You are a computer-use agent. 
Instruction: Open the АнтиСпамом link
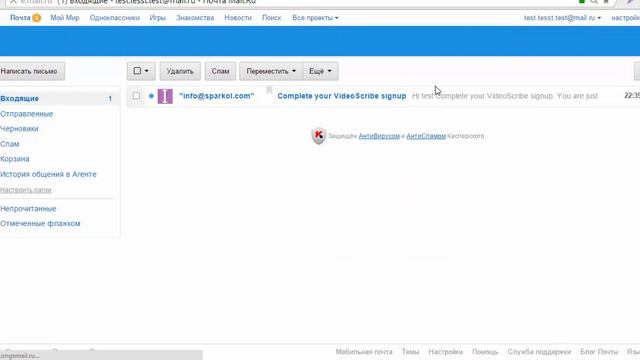[x=426, y=136]
